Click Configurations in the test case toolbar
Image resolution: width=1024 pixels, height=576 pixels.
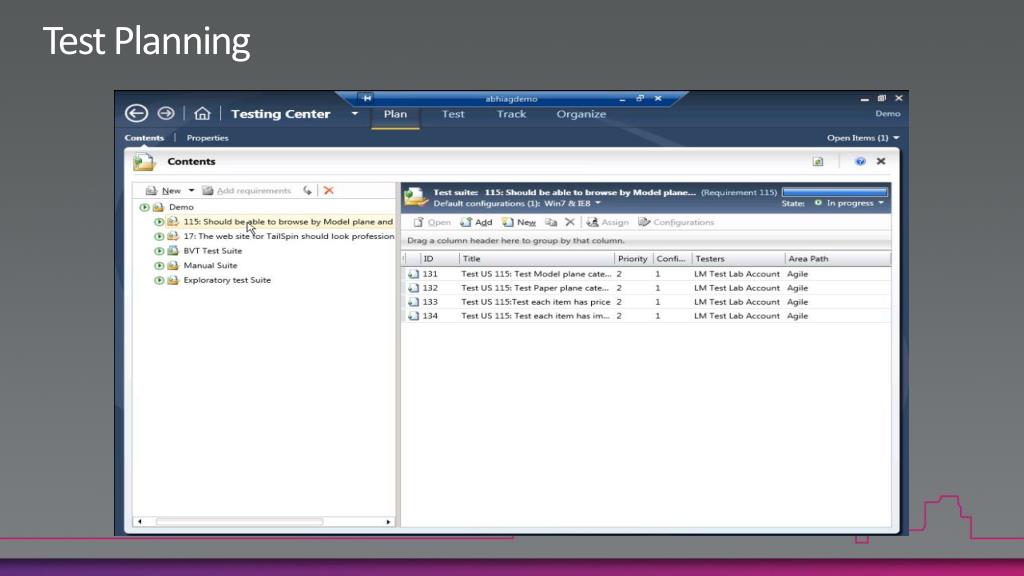pyautogui.click(x=676, y=223)
